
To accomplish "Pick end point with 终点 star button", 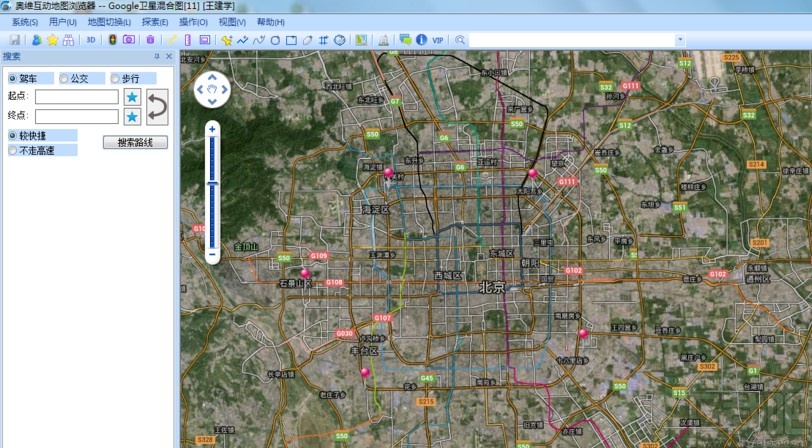I will [133, 117].
